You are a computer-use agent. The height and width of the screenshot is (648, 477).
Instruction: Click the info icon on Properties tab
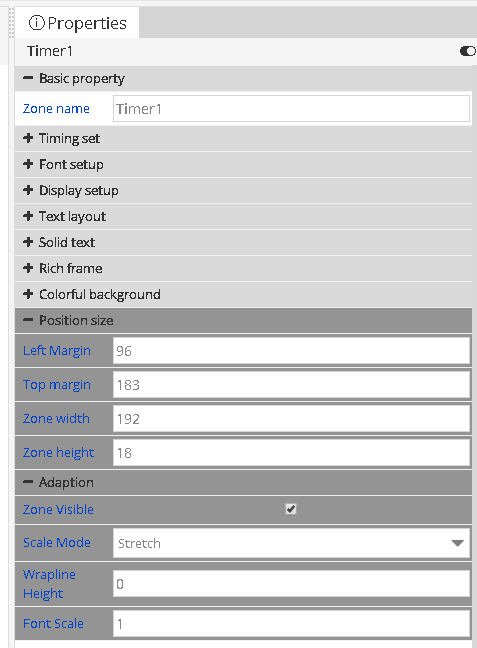point(36,23)
